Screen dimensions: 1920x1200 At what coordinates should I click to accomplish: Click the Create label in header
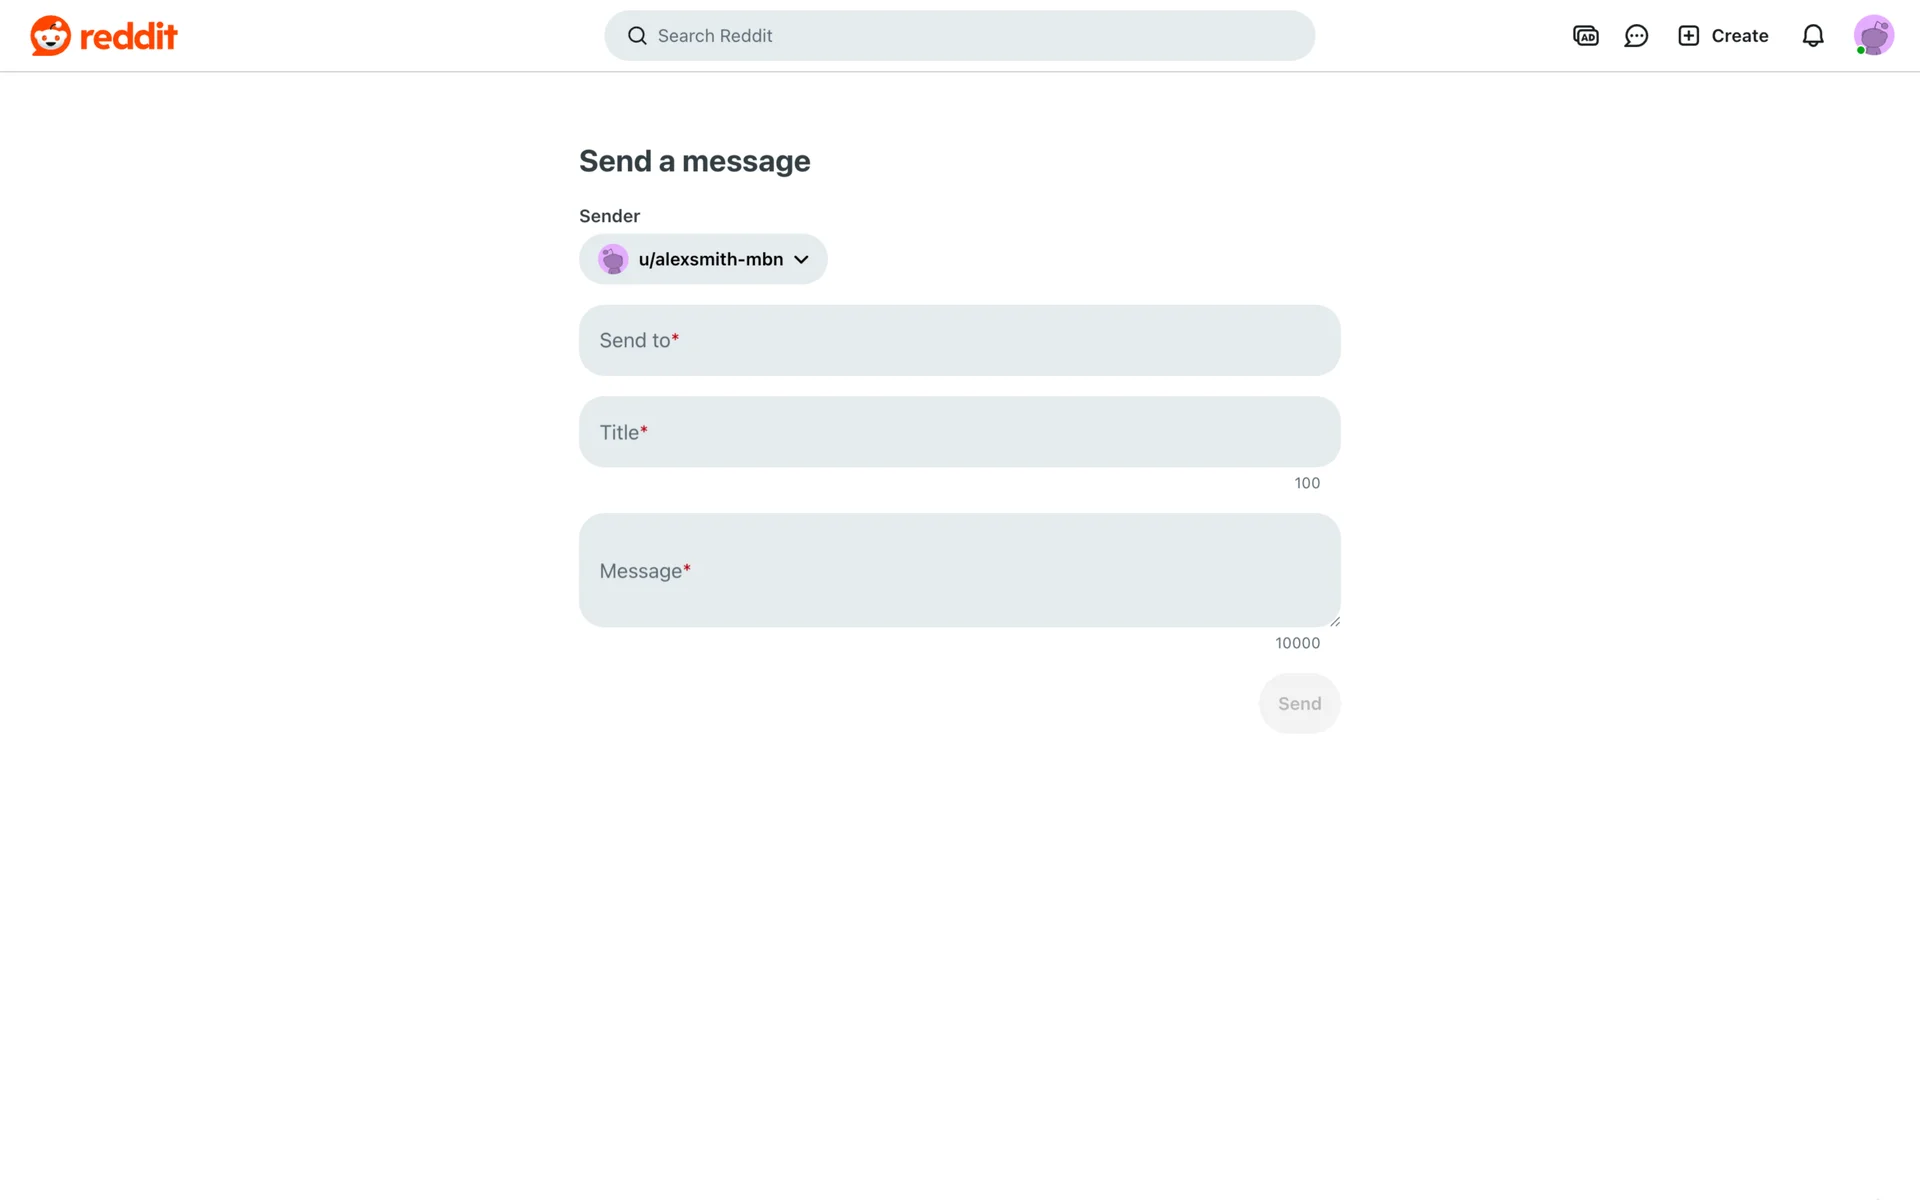(x=1739, y=36)
